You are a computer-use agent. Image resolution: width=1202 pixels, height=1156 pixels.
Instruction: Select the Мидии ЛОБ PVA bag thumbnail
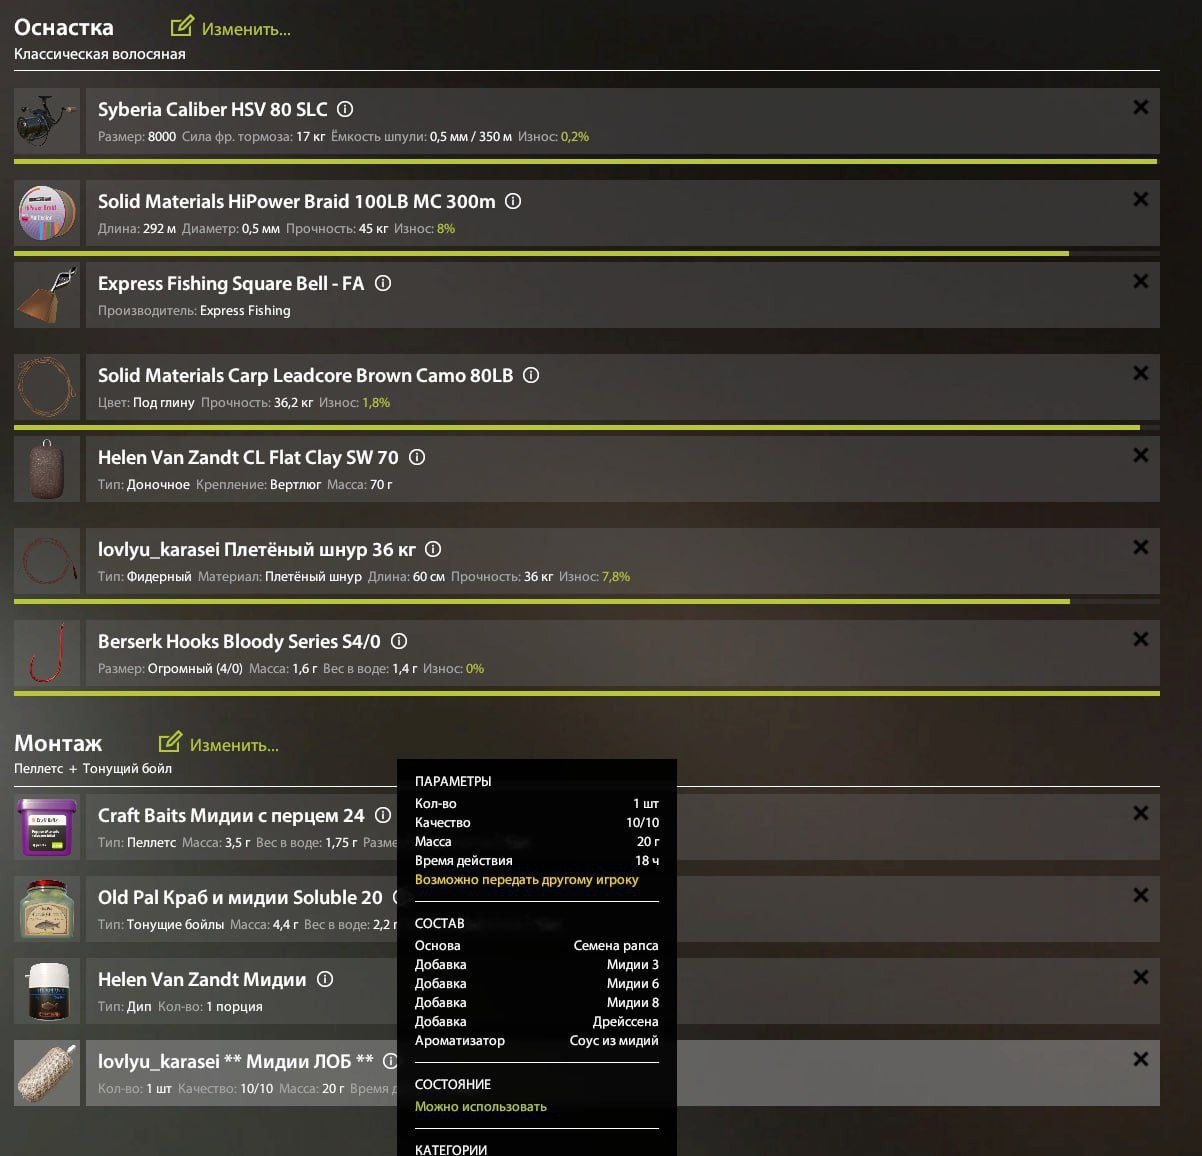(x=47, y=1073)
